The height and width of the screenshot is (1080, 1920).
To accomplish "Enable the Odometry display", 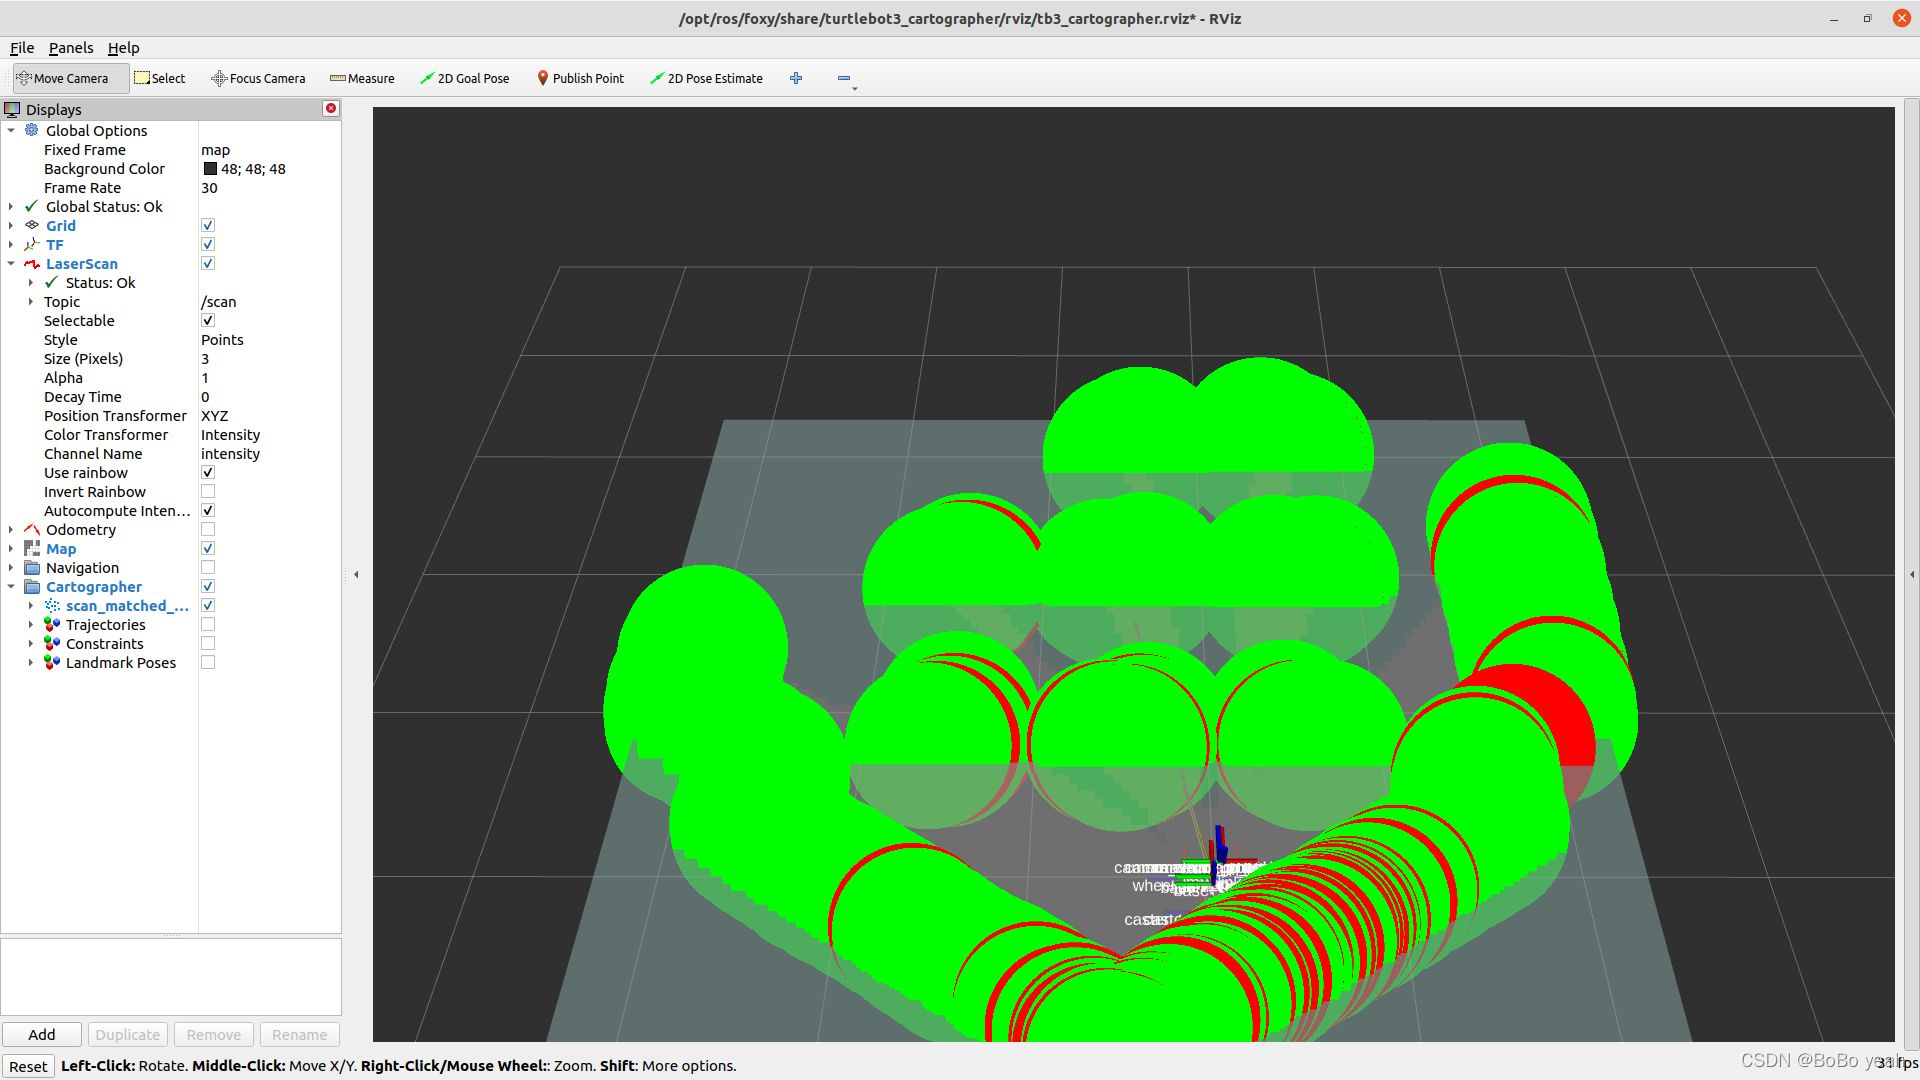I will pos(207,529).
